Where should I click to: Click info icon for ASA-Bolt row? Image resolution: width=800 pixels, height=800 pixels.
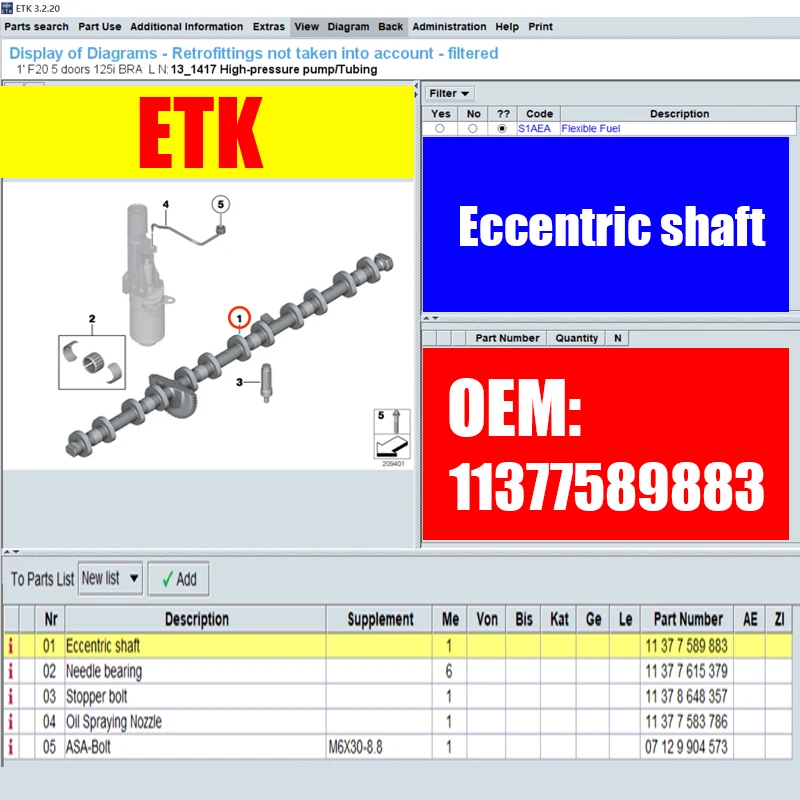(11, 747)
